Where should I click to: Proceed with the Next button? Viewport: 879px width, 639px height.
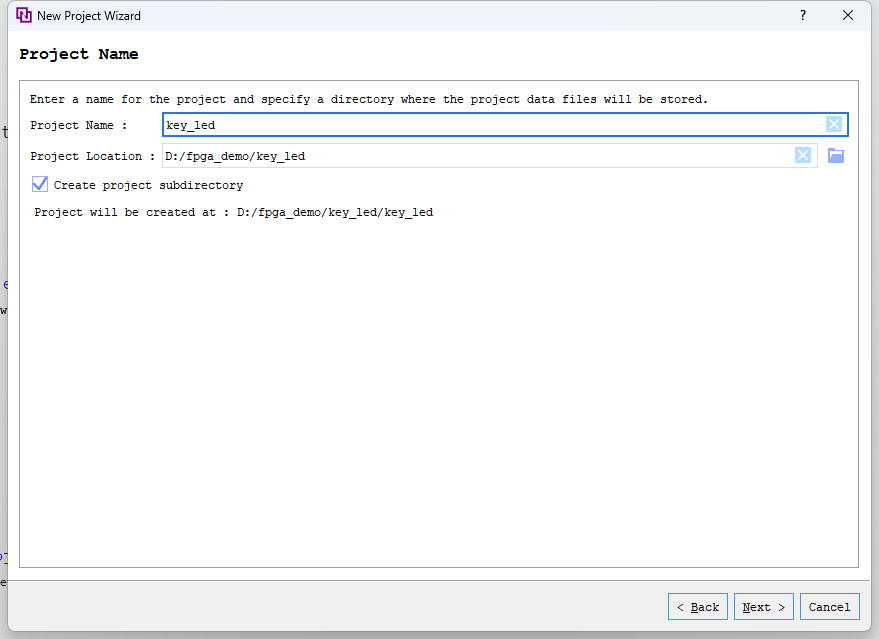pyautogui.click(x=763, y=606)
